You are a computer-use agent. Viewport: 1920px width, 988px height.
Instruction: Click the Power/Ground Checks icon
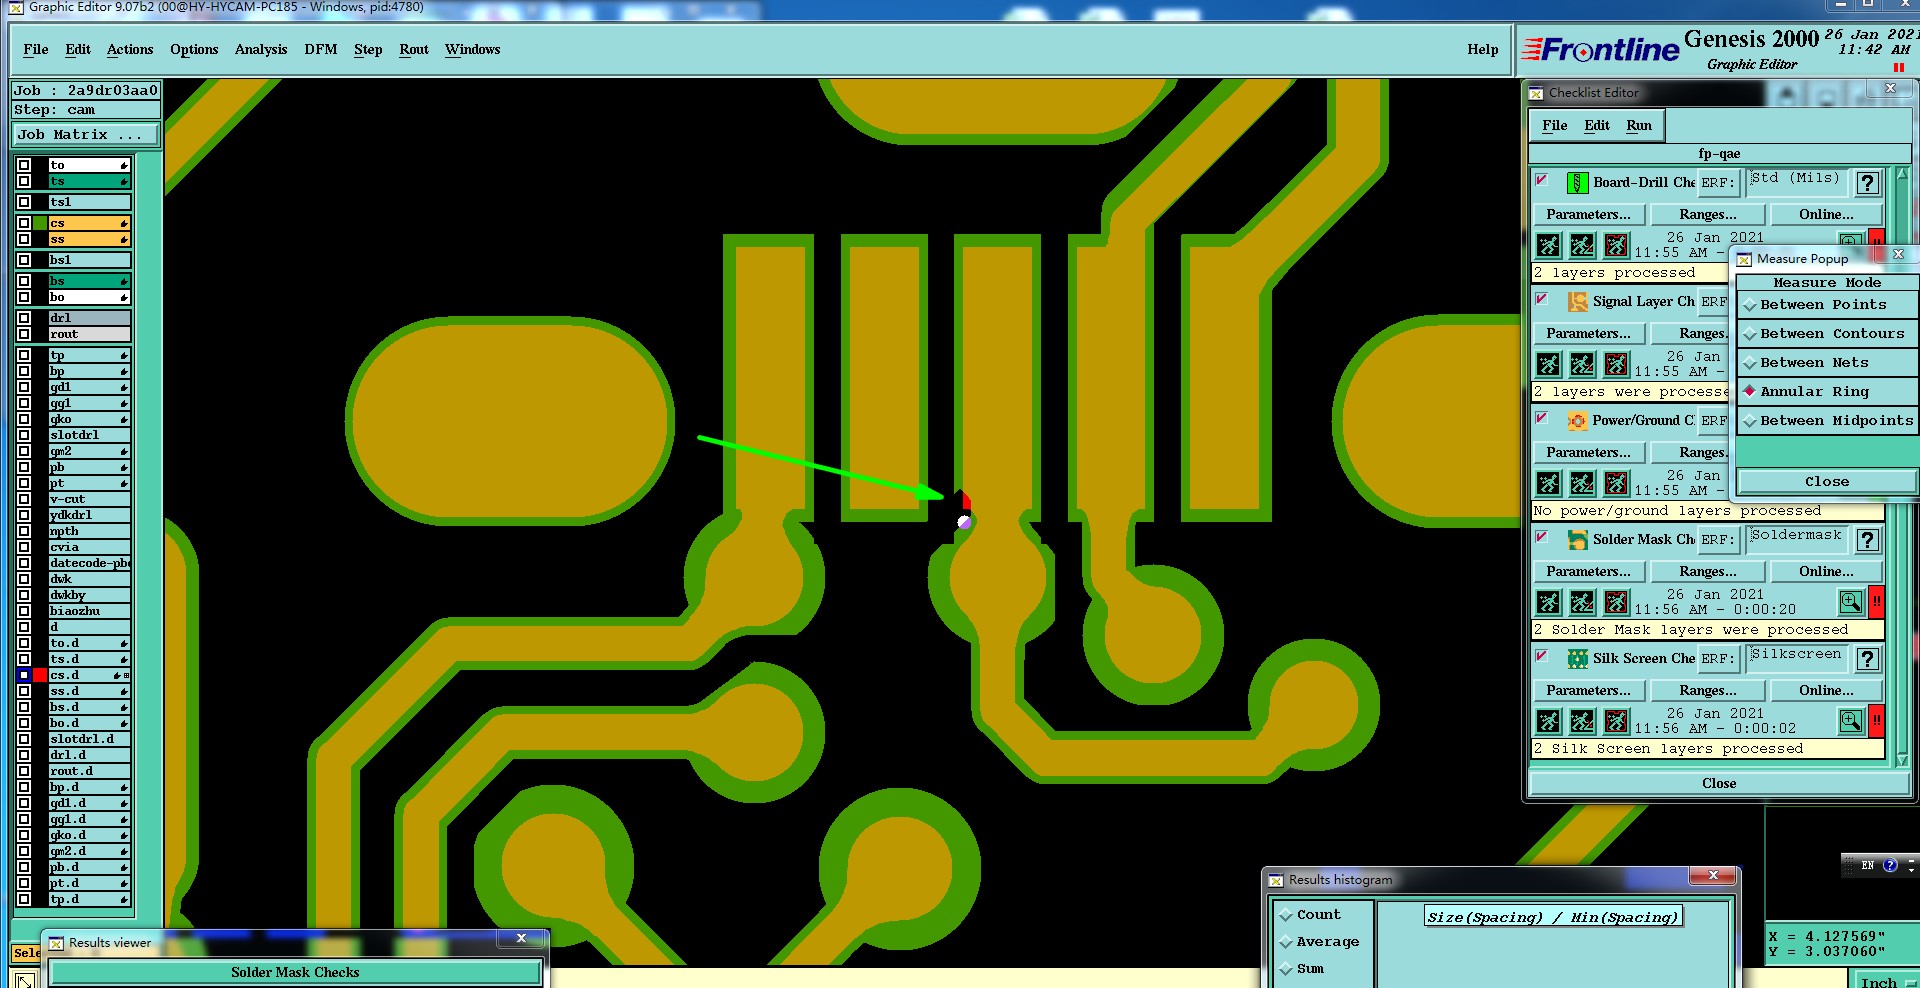tap(1577, 421)
